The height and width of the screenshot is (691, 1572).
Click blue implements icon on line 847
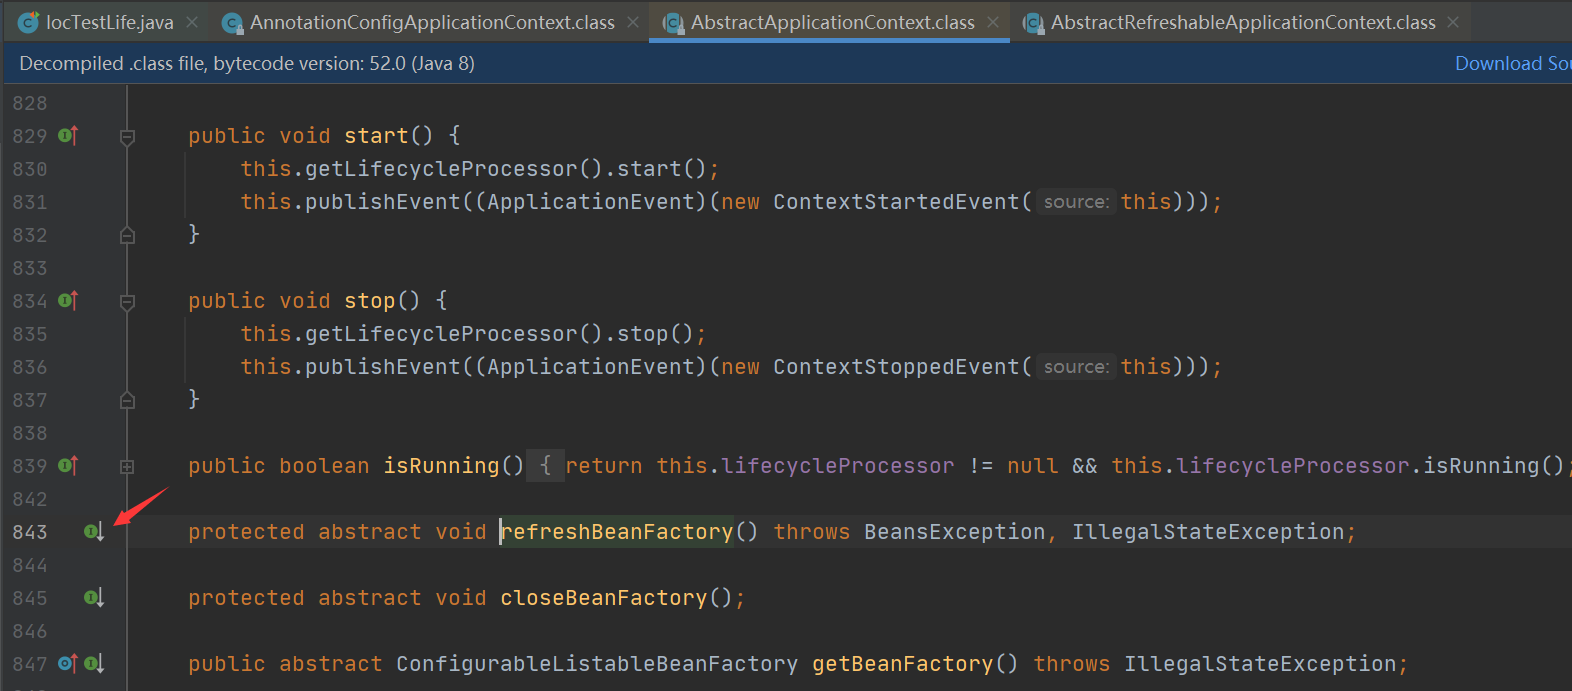[68, 663]
